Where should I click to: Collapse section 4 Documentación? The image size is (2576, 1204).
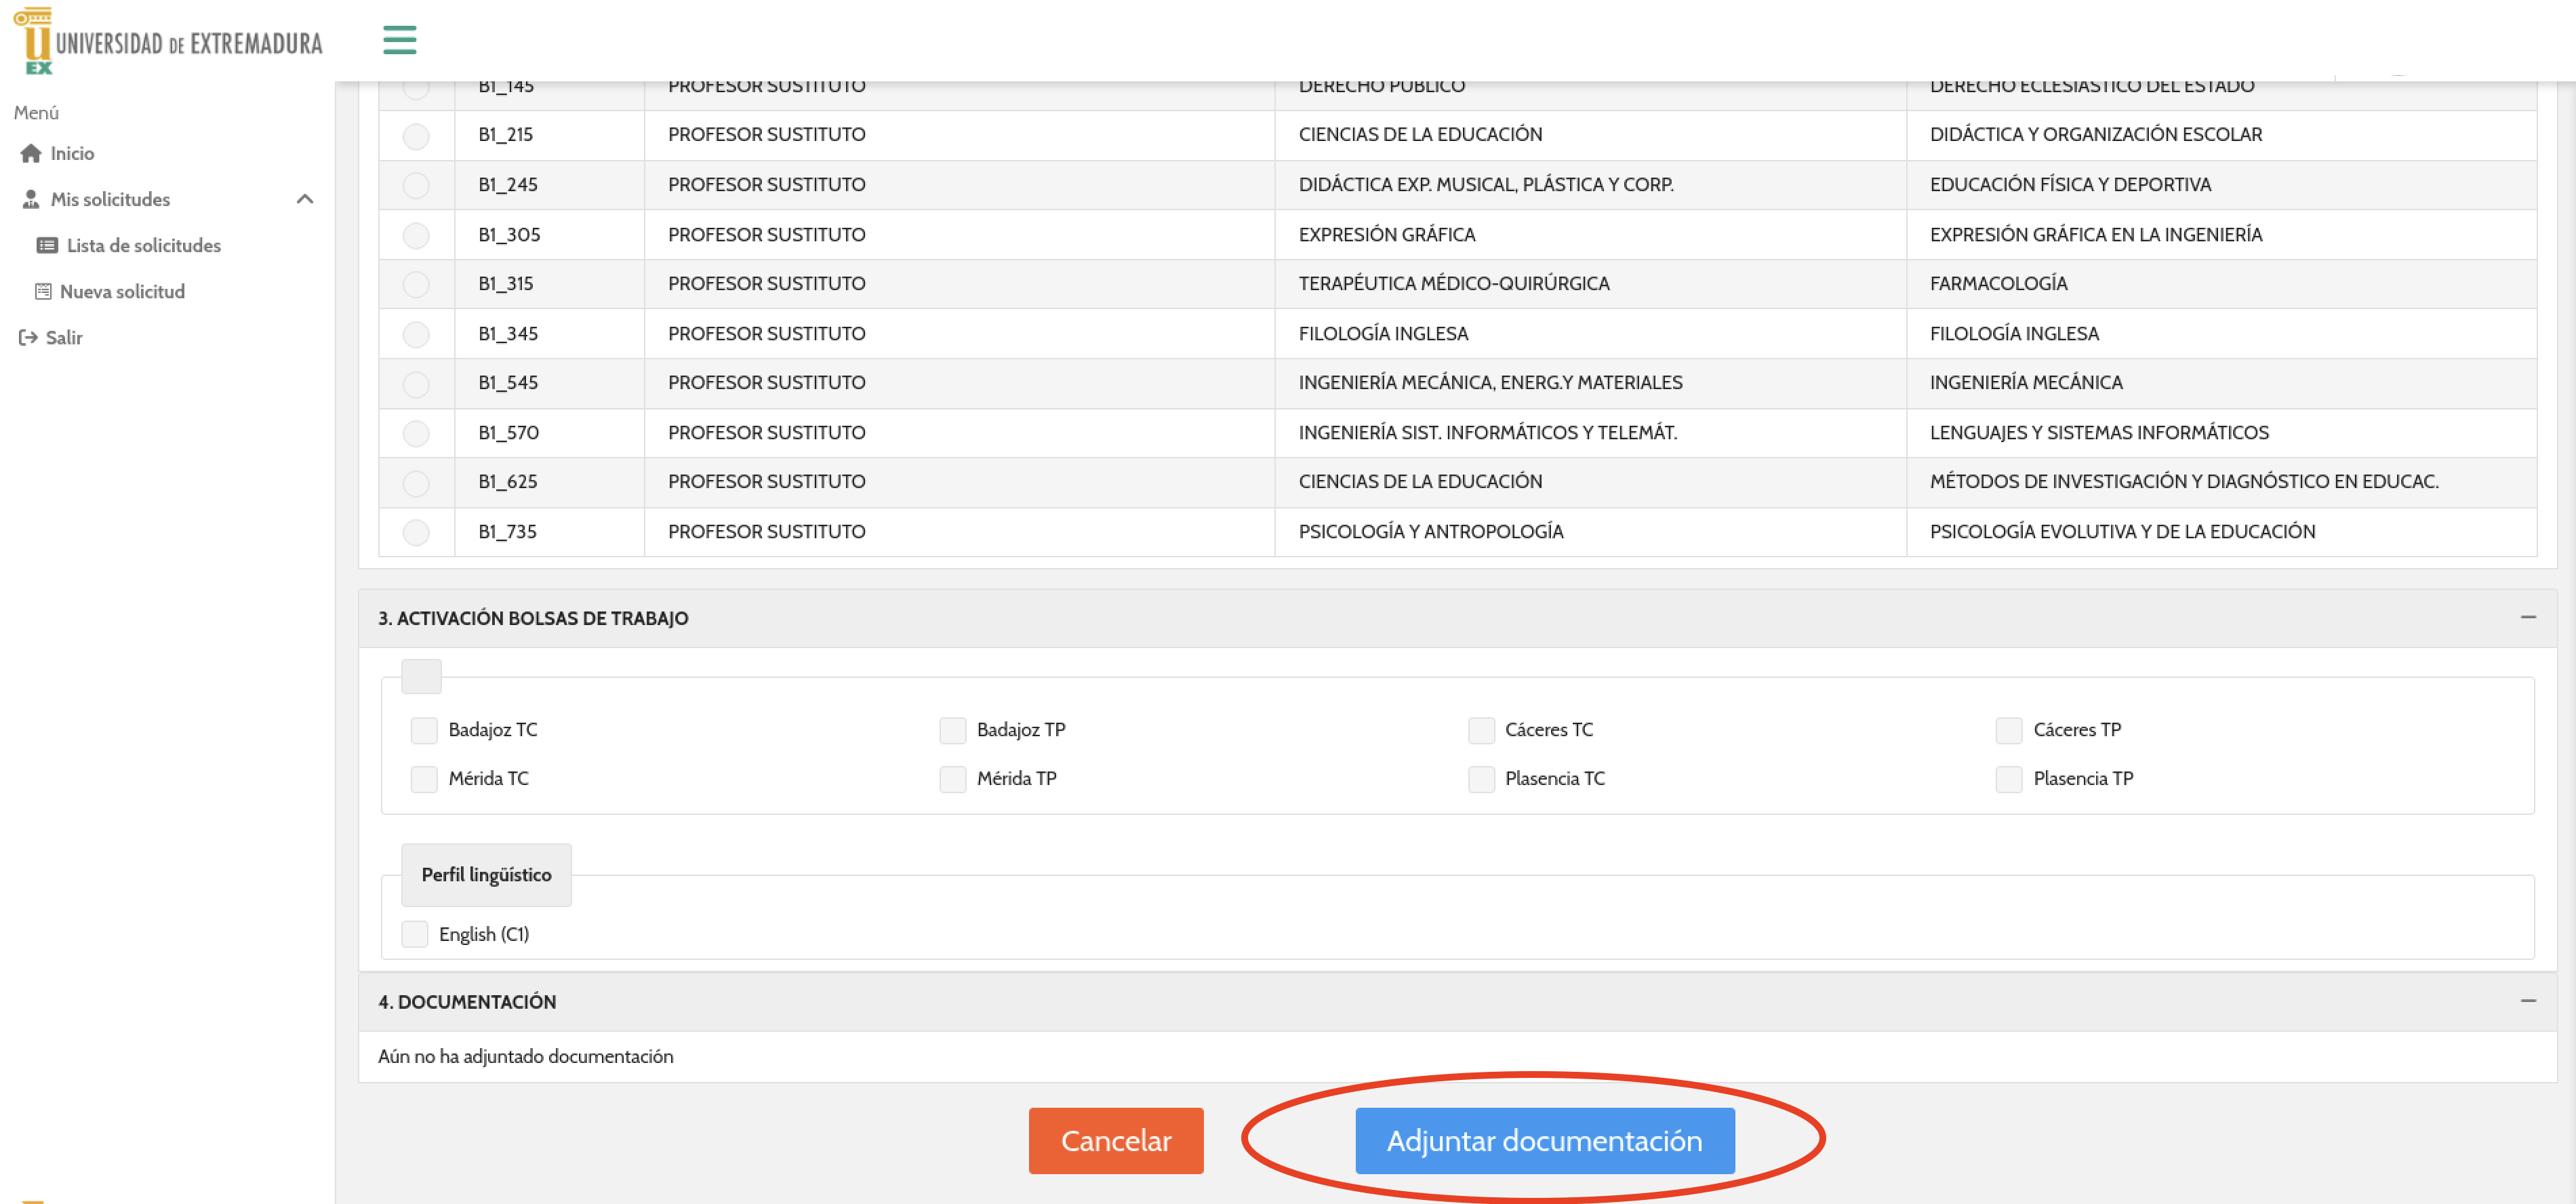[x=2527, y=1001]
